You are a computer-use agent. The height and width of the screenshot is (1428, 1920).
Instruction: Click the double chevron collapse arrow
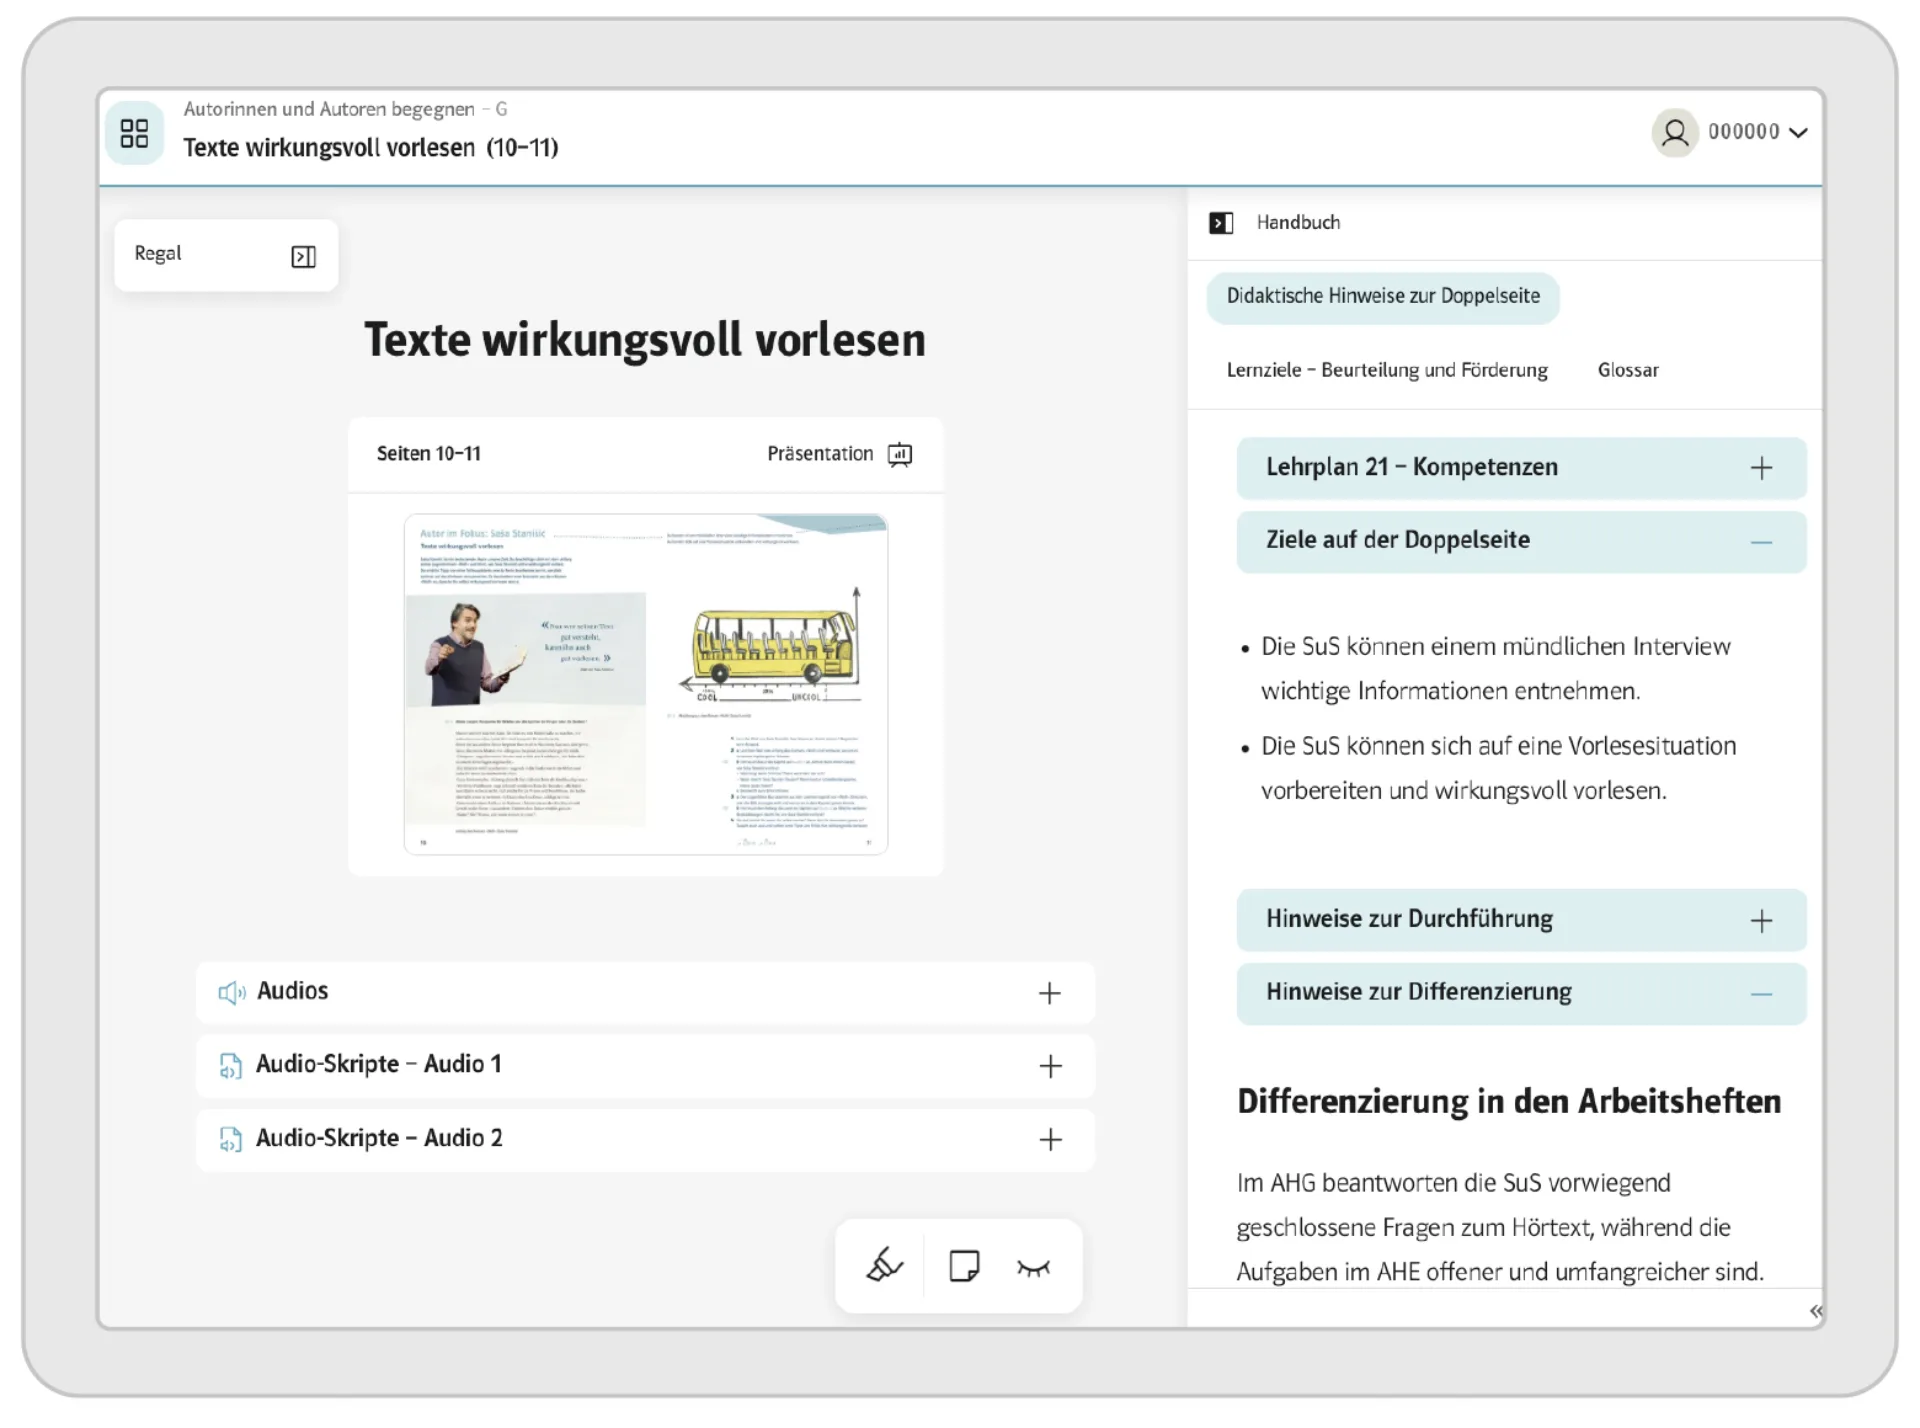pyautogui.click(x=1815, y=1311)
